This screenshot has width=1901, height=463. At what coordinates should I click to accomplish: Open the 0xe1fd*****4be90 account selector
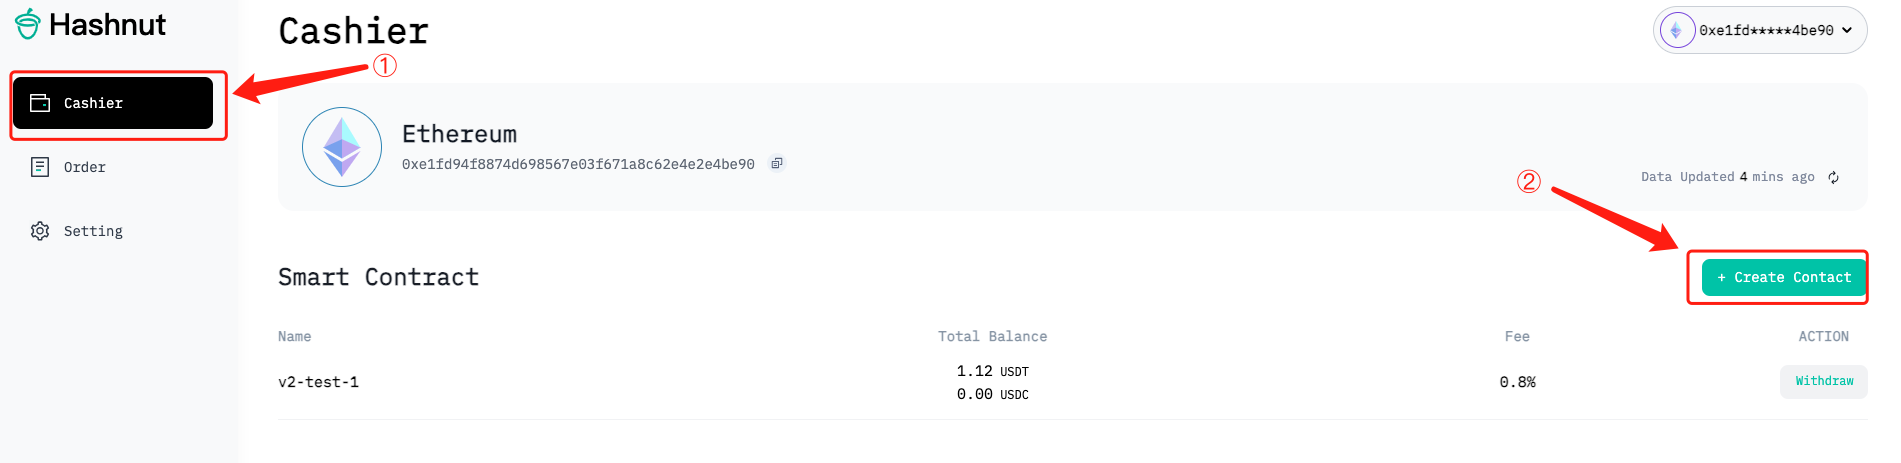(1766, 31)
